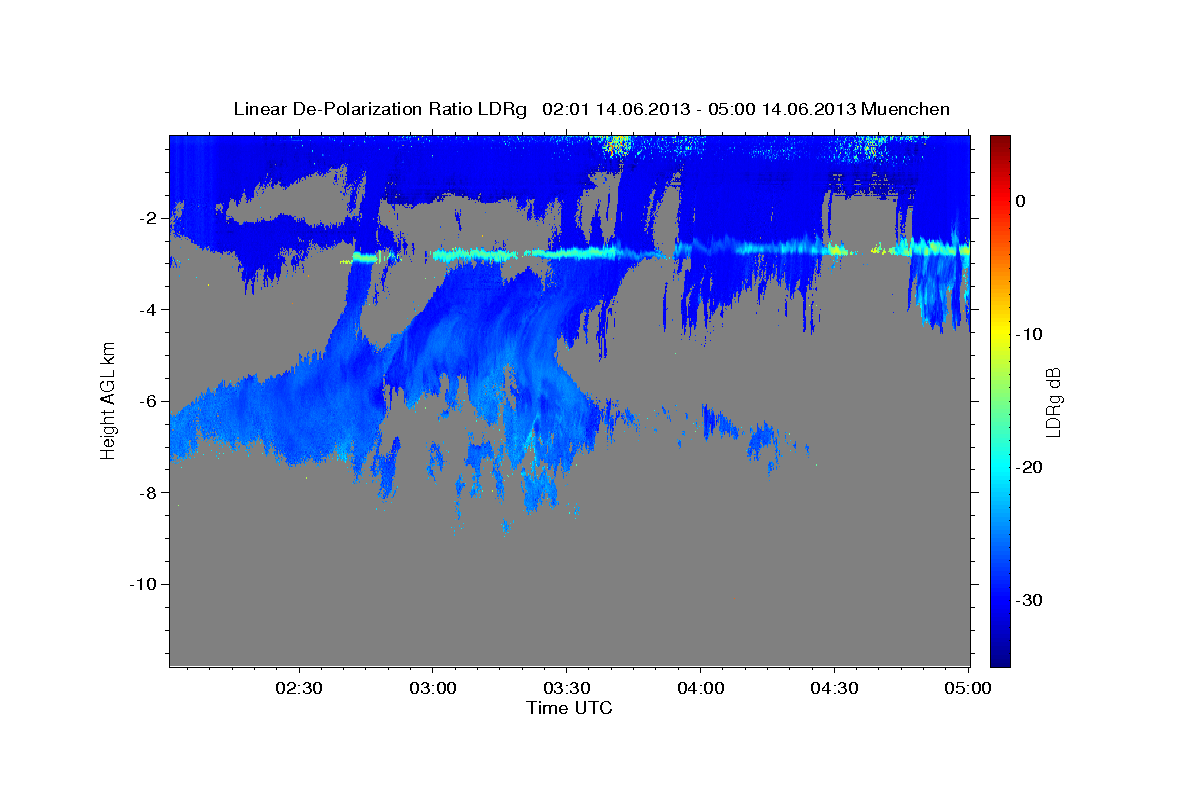Click the colorbar value label -10
Viewport: 1200px width, 800px height.
pos(1029,334)
